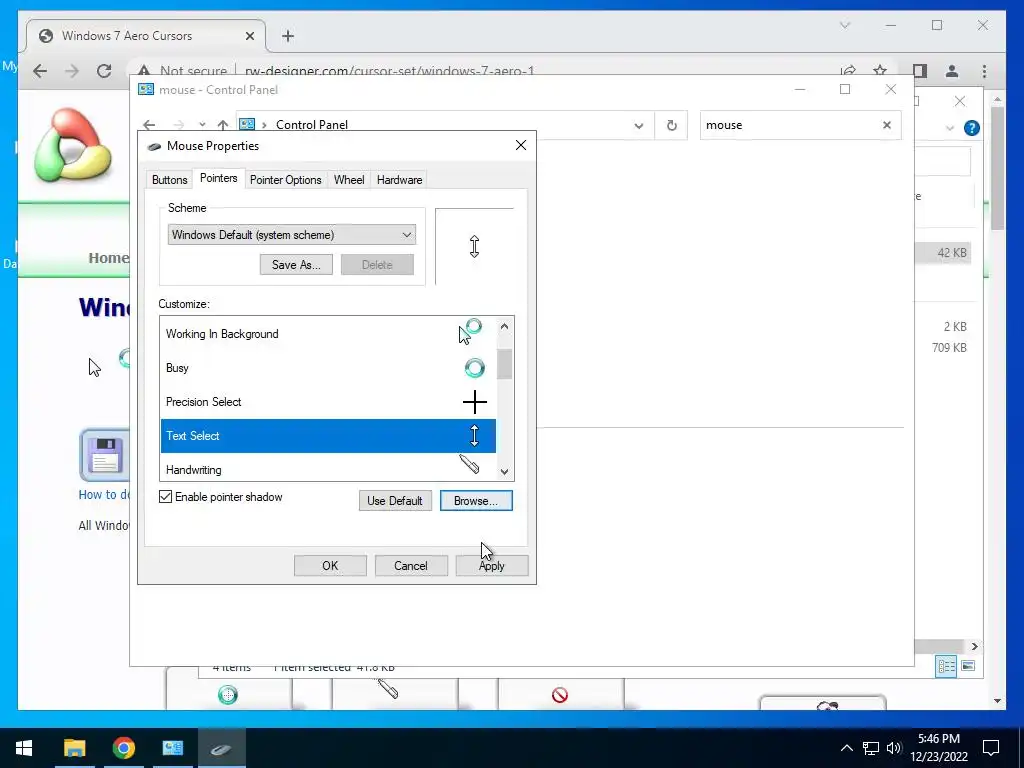Click the Customize list scrollbar thumb
Image resolution: width=1024 pixels, height=768 pixels.
[x=504, y=364]
